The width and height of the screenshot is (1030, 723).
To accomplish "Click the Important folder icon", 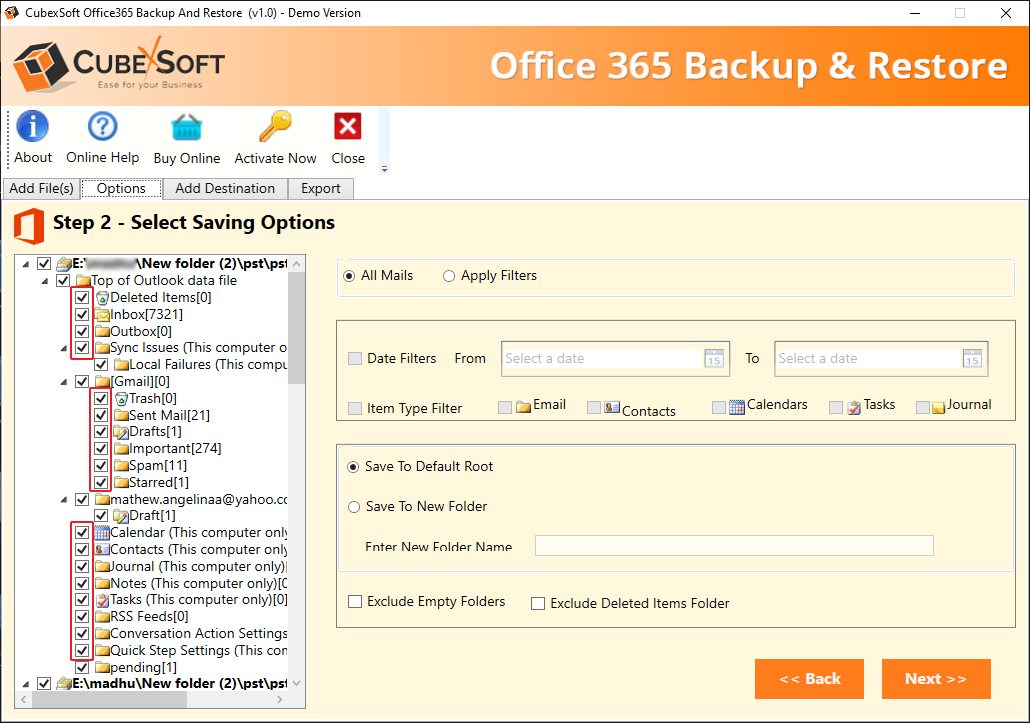I will click(121, 449).
